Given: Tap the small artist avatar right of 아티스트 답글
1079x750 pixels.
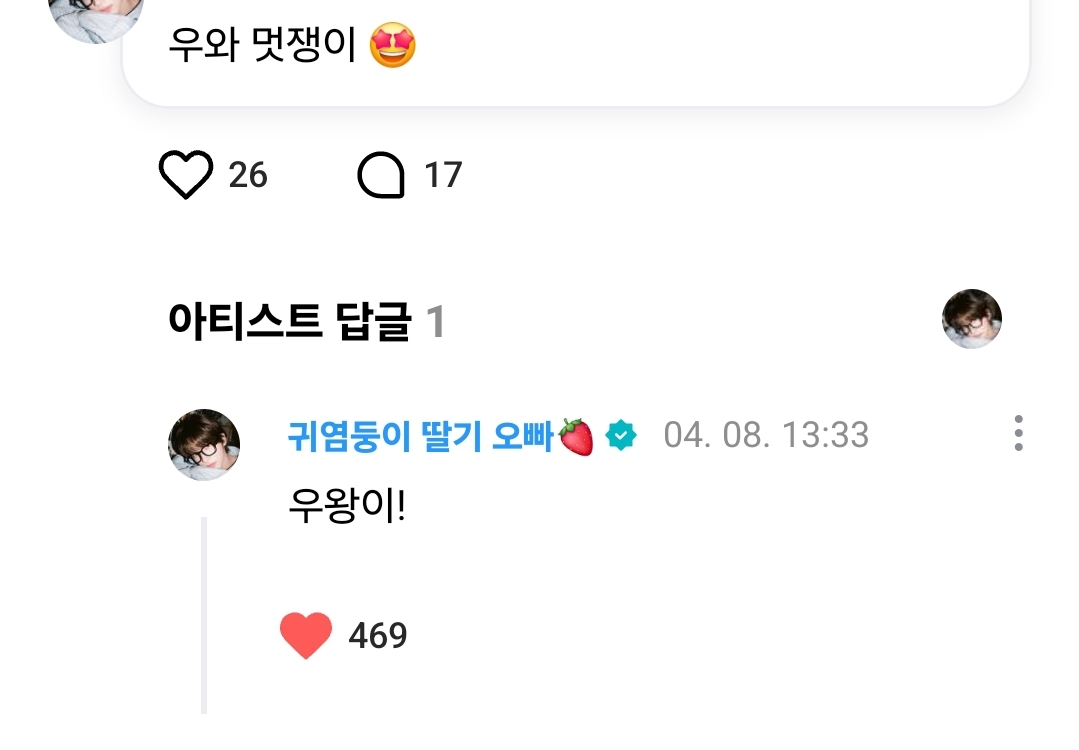Looking at the screenshot, I should coord(972,319).
